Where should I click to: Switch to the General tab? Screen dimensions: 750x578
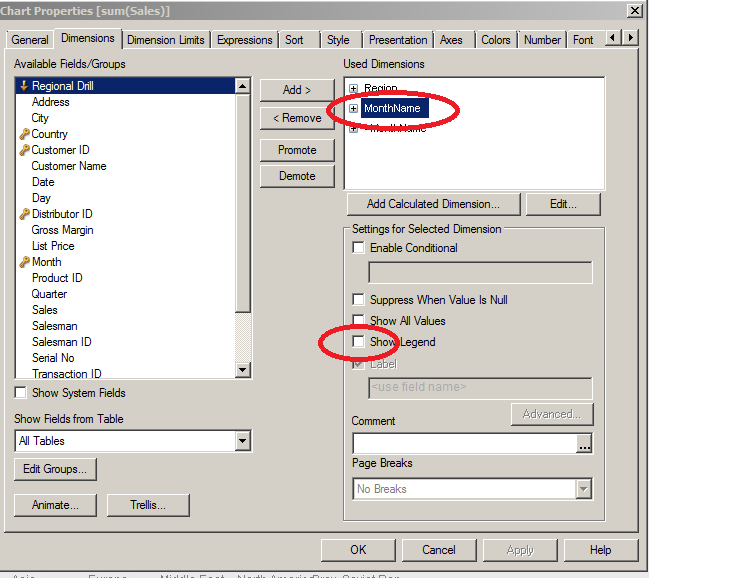point(30,40)
